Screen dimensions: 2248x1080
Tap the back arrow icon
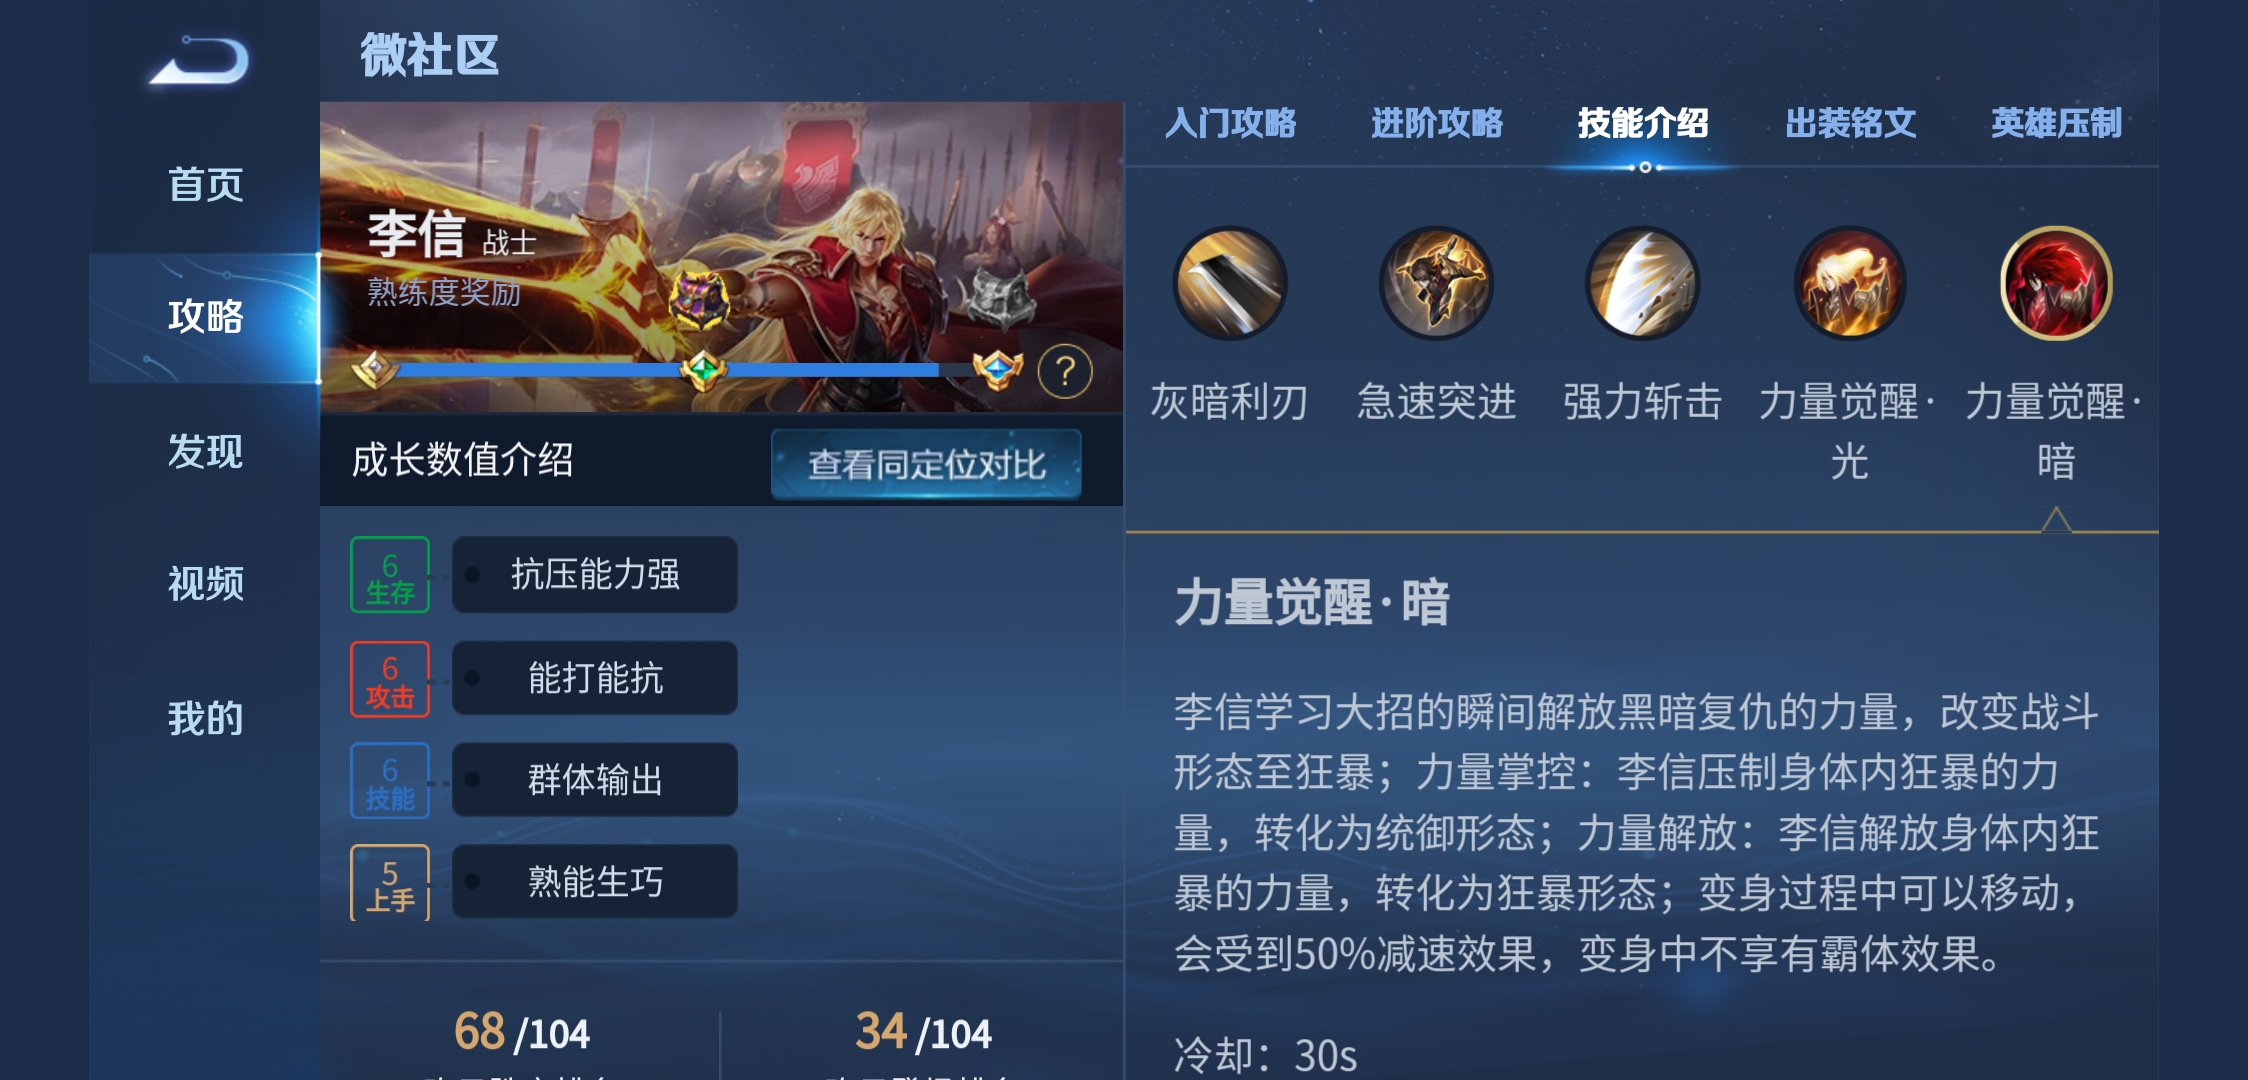(200, 61)
